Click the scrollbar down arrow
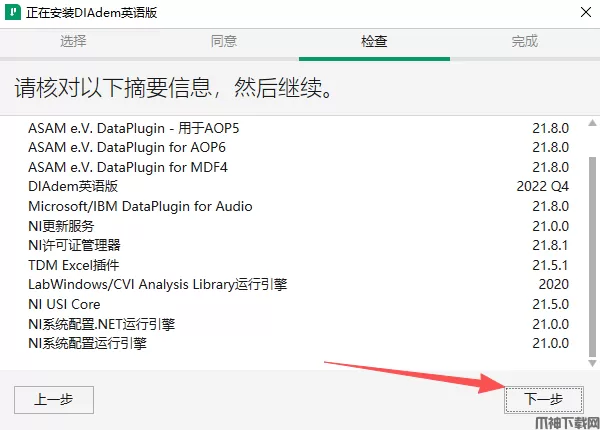 592,363
